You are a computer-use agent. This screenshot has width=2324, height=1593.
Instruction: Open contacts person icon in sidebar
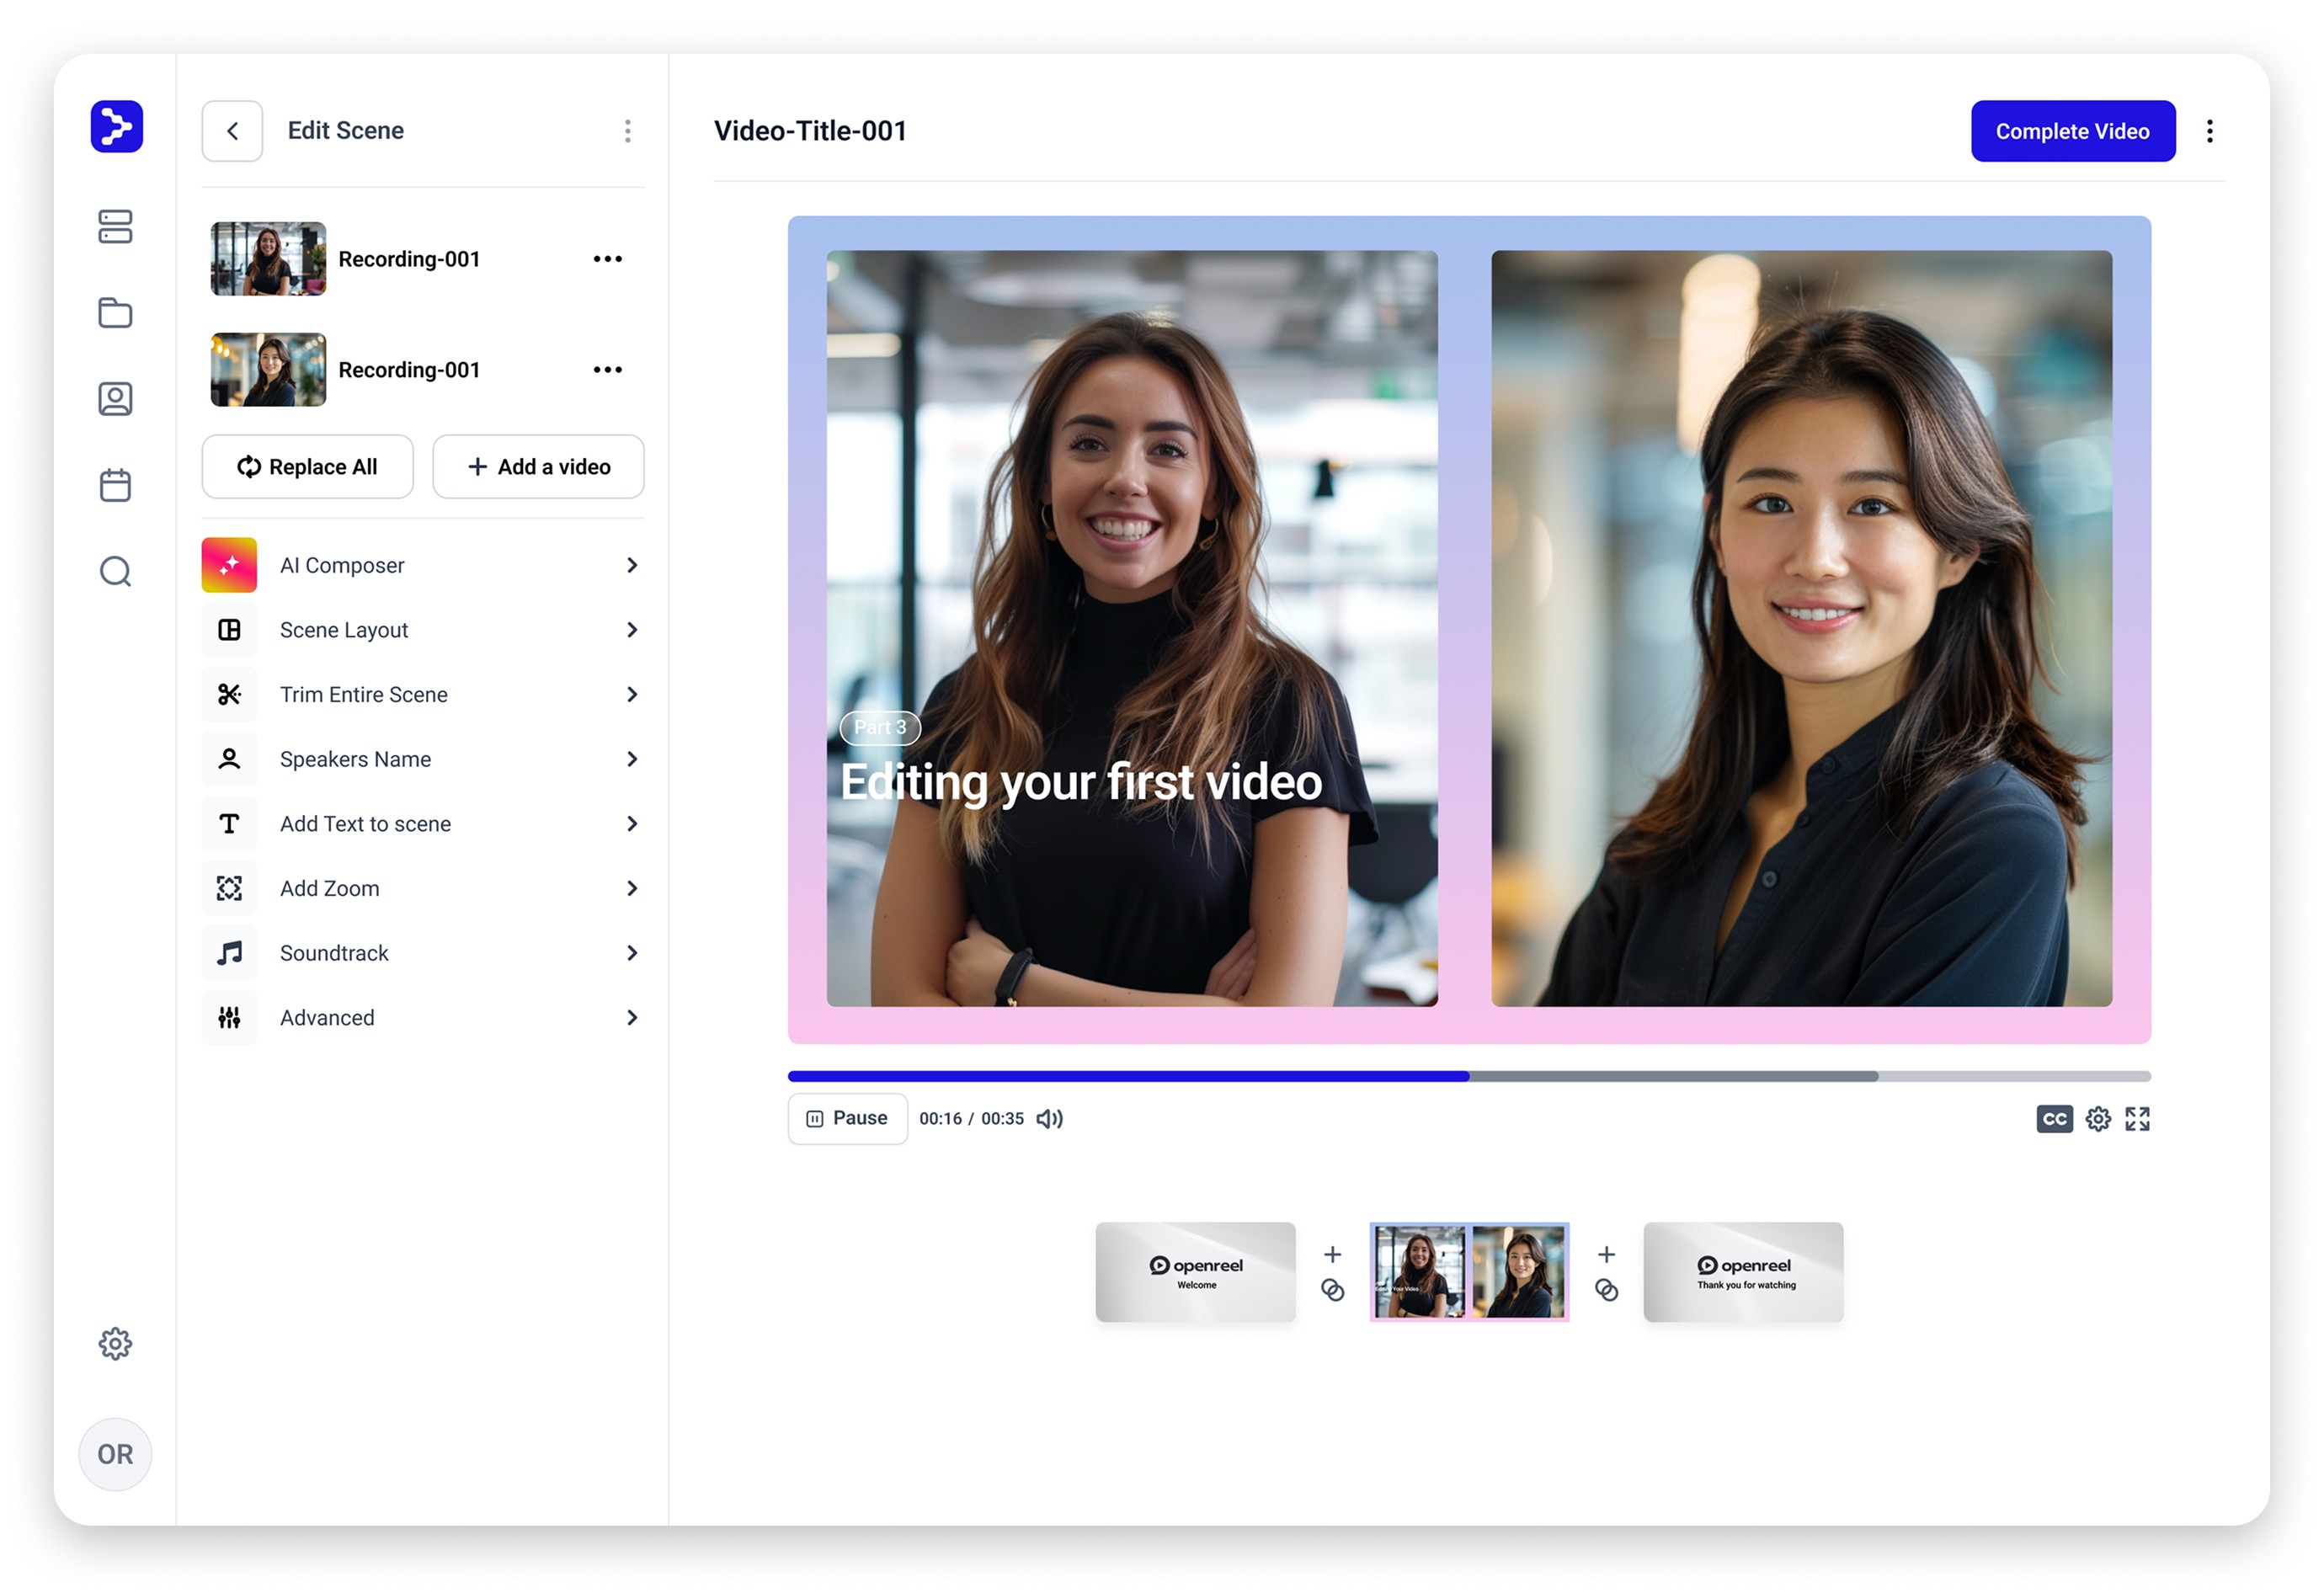coord(115,399)
